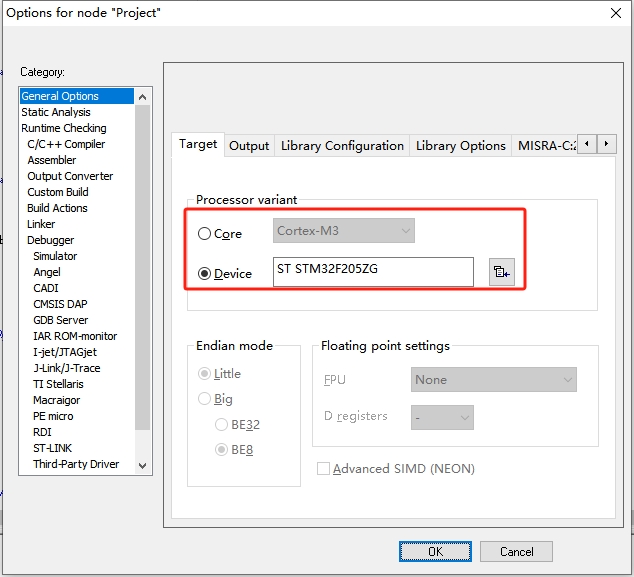This screenshot has width=634, height=577.
Task: Select the Device radio button
Action: click(x=204, y=274)
